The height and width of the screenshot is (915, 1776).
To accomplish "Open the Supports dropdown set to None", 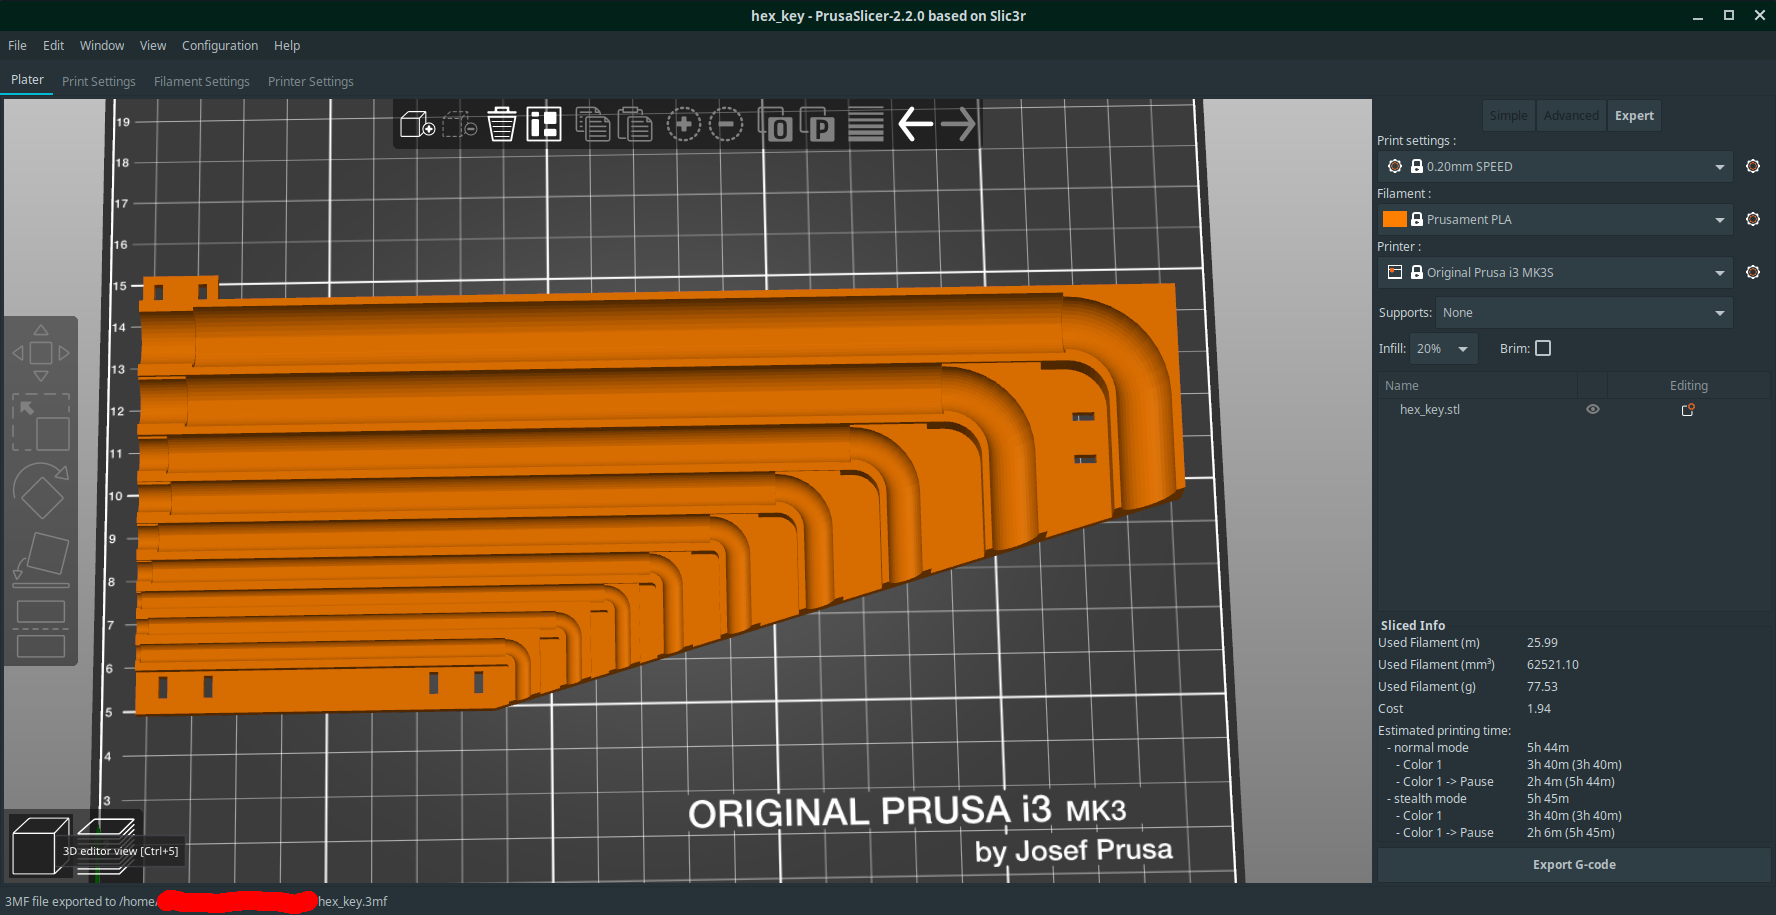I will [x=1584, y=313].
